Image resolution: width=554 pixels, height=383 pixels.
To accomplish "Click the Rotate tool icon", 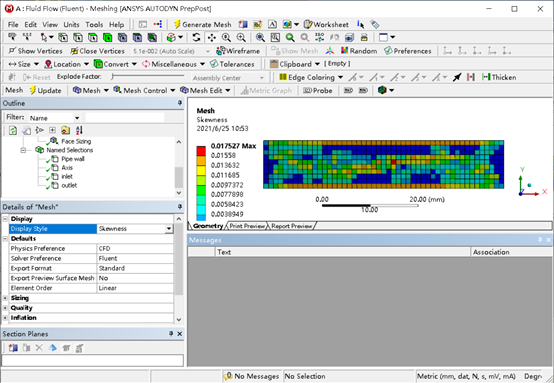I will (196, 37).
